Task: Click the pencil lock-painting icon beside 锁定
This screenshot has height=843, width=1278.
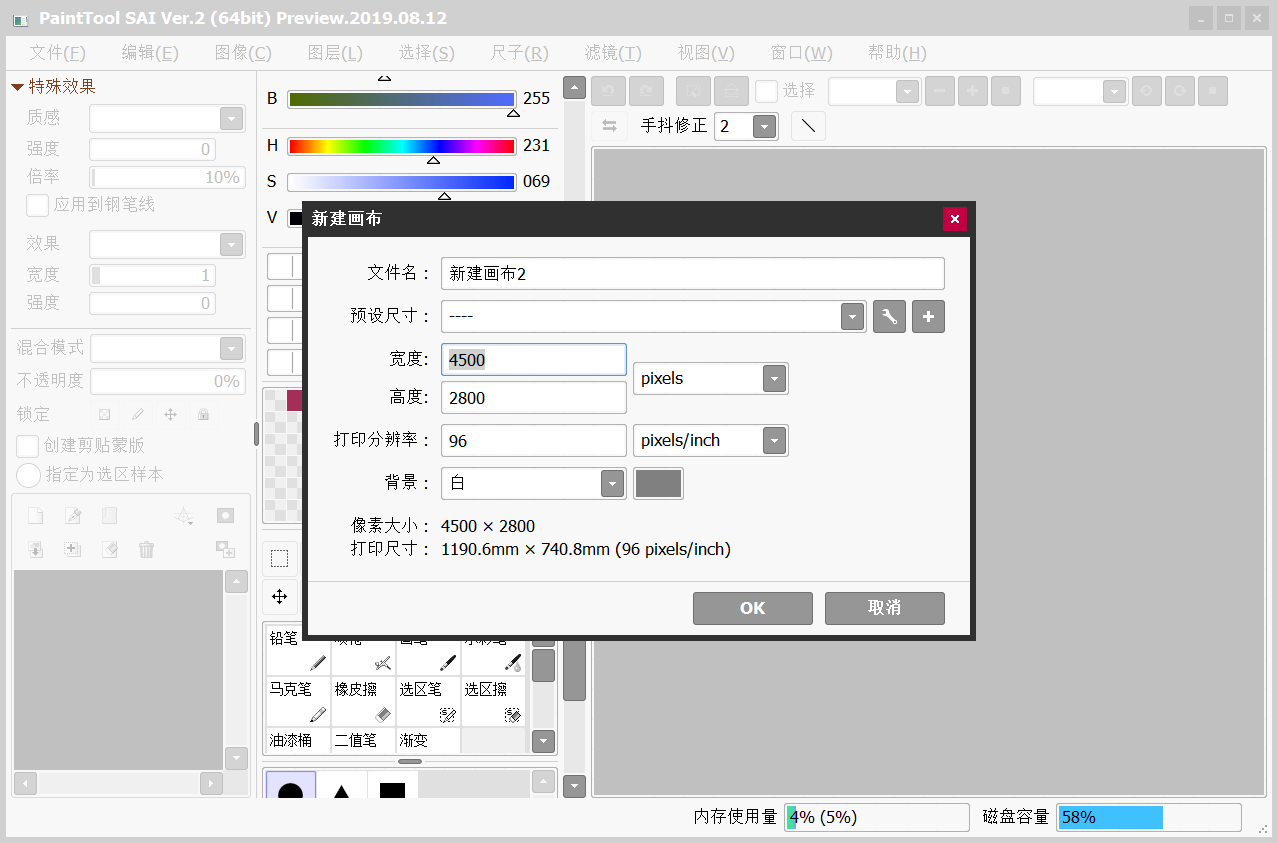Action: (137, 414)
